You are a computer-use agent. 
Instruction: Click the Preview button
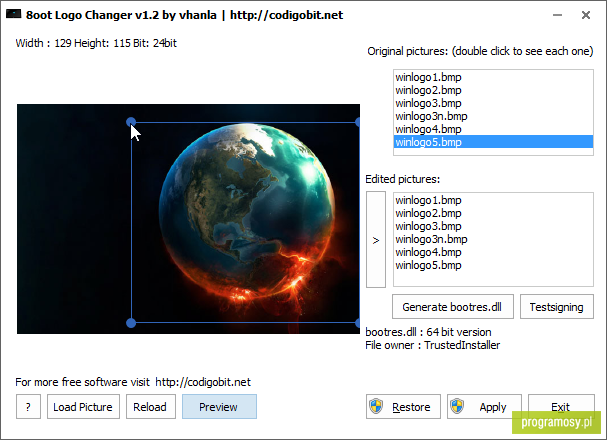click(219, 407)
